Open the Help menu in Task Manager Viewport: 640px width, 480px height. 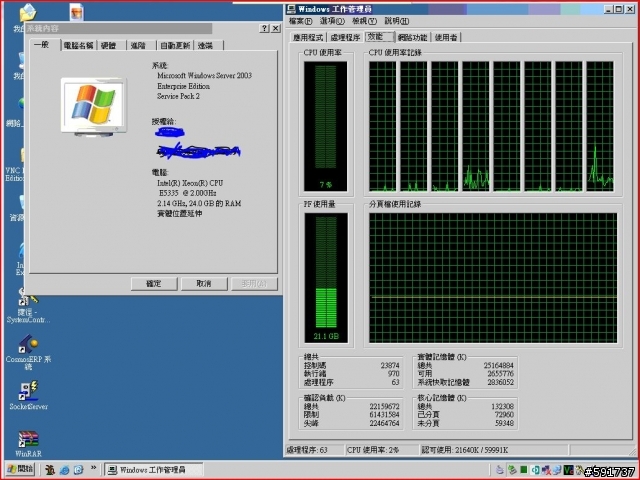coord(397,21)
